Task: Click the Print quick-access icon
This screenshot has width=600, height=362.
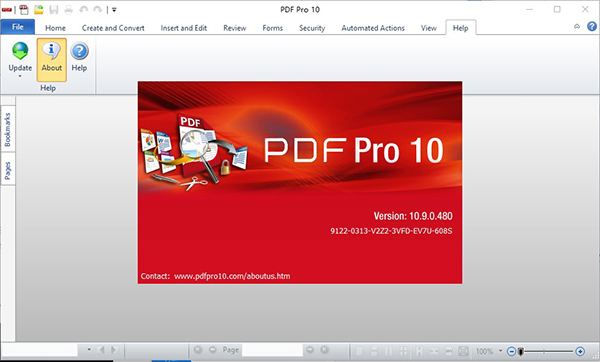Action: [x=68, y=10]
